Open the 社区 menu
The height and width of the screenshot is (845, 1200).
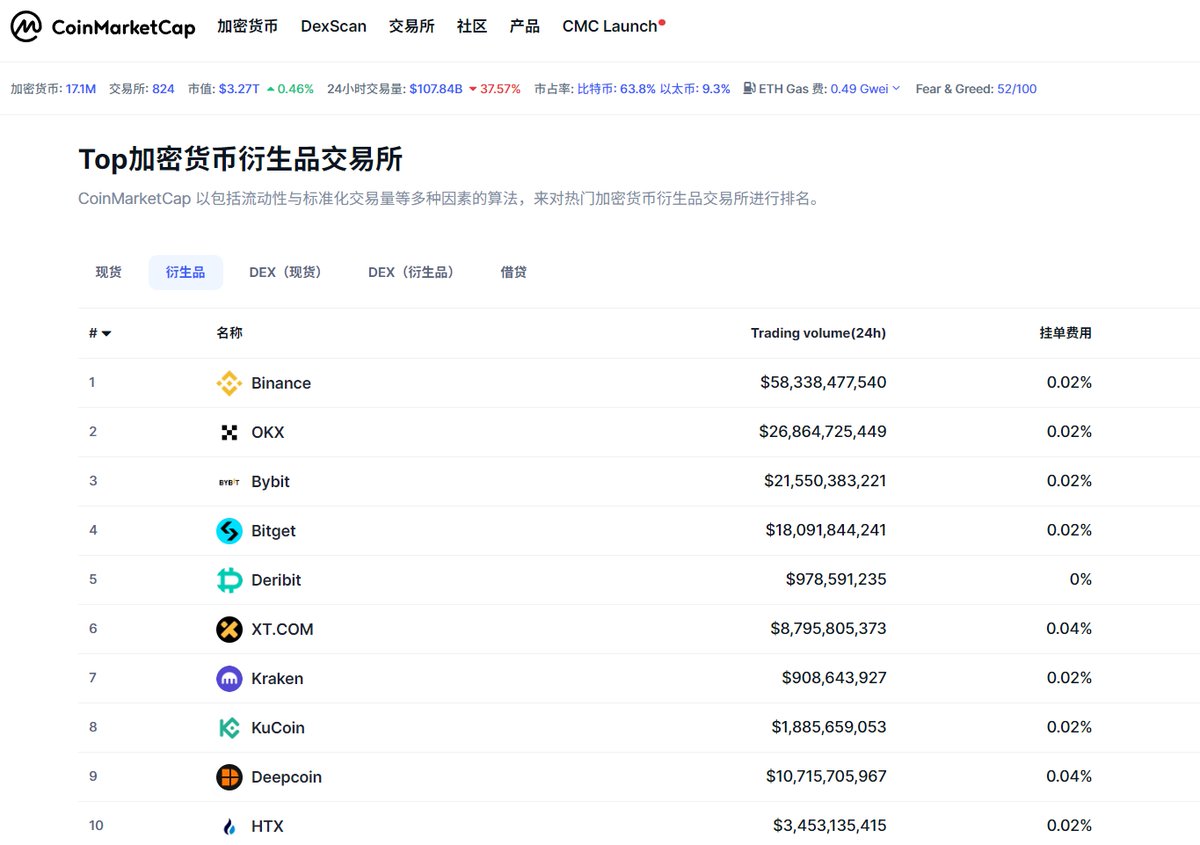(471, 27)
